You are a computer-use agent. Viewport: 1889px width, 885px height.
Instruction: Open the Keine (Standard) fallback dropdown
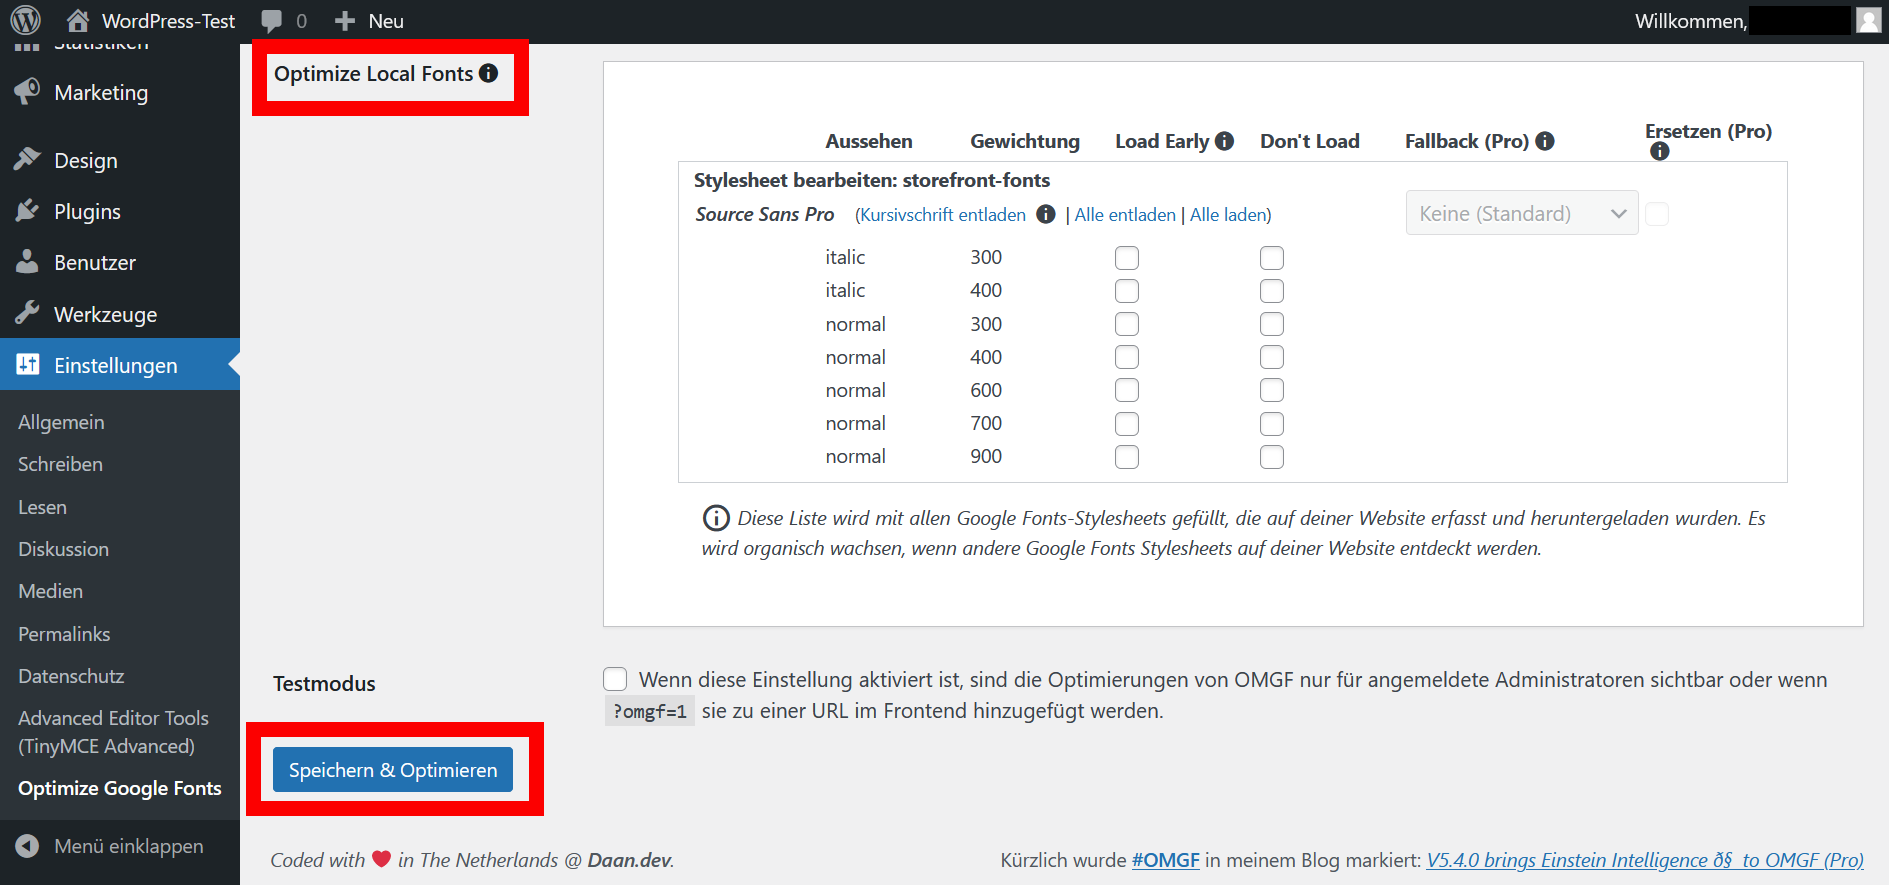point(1522,213)
